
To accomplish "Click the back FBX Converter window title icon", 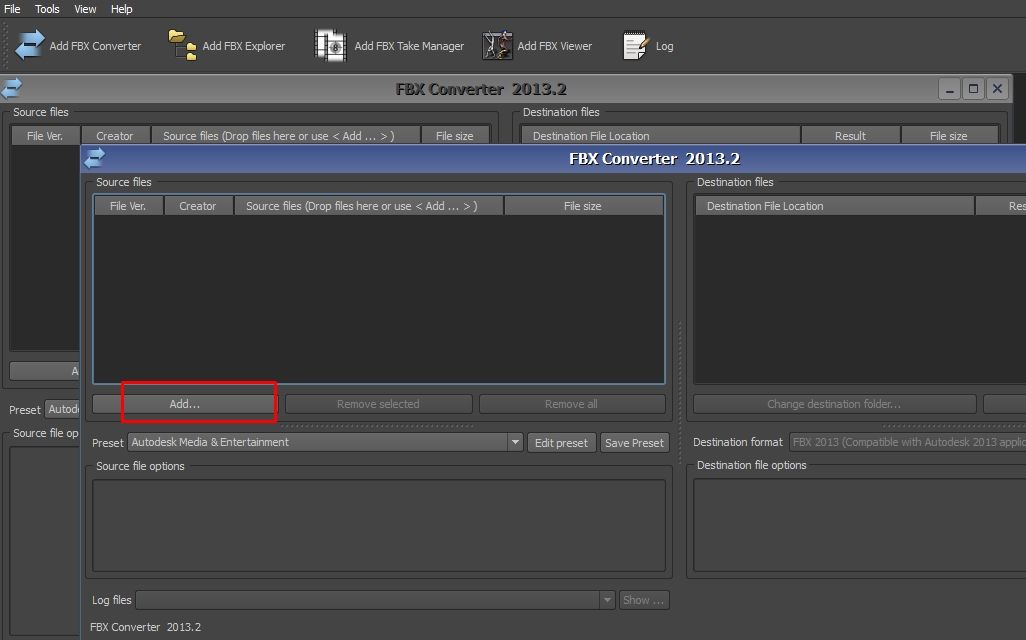I will tap(11, 88).
